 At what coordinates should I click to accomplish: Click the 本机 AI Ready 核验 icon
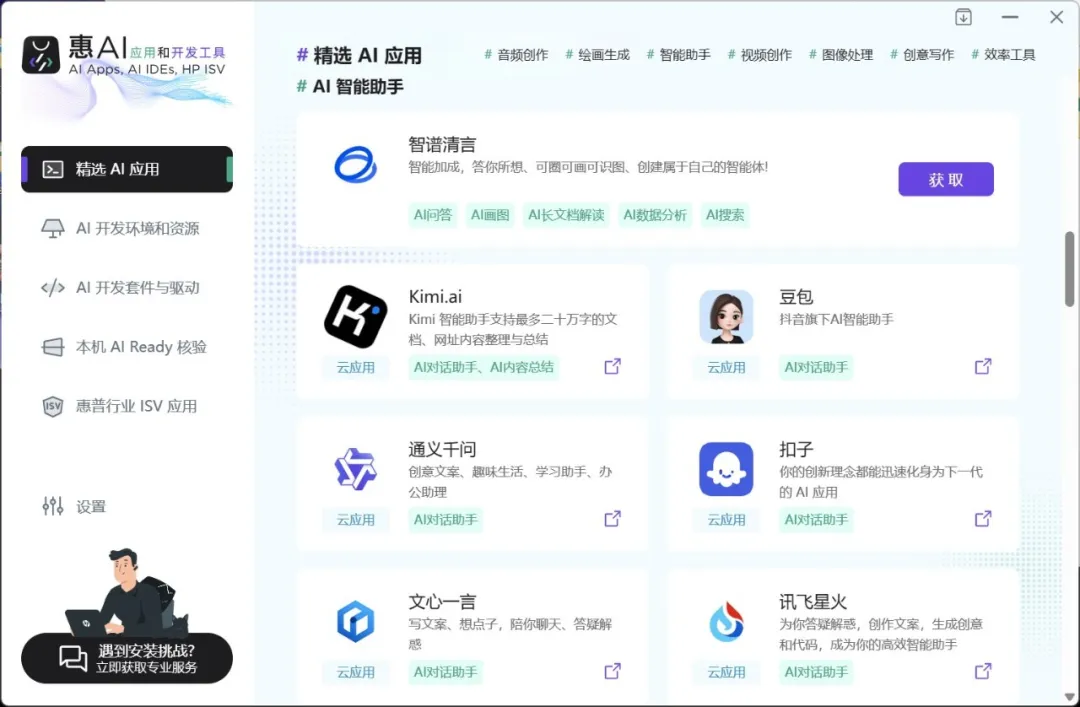53,347
